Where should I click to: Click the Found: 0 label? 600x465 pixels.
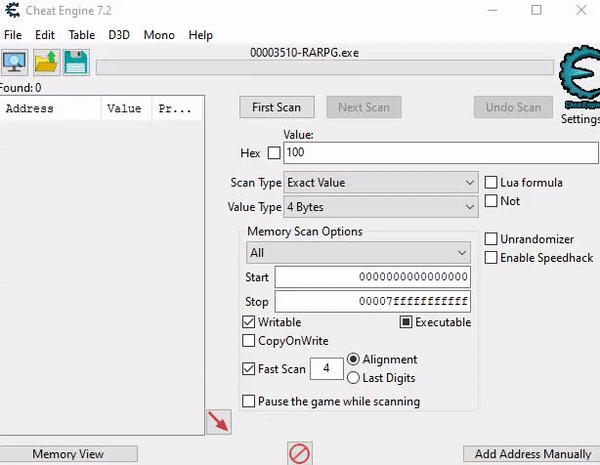21,88
